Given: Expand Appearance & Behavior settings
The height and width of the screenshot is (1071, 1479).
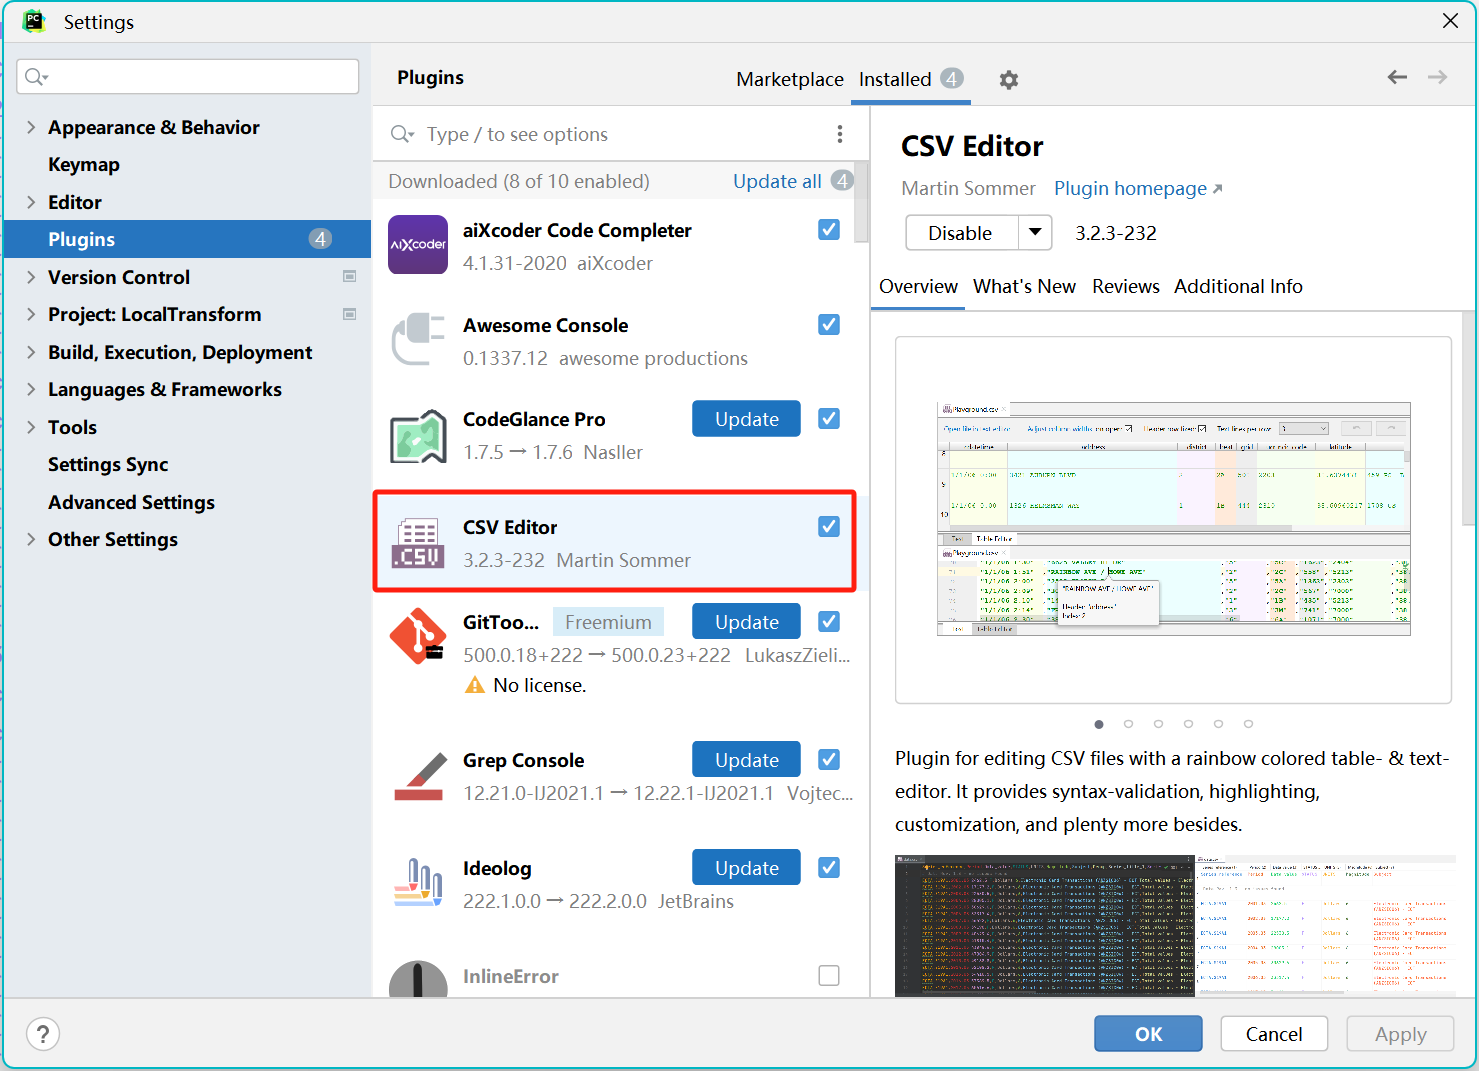Looking at the screenshot, I should point(31,127).
